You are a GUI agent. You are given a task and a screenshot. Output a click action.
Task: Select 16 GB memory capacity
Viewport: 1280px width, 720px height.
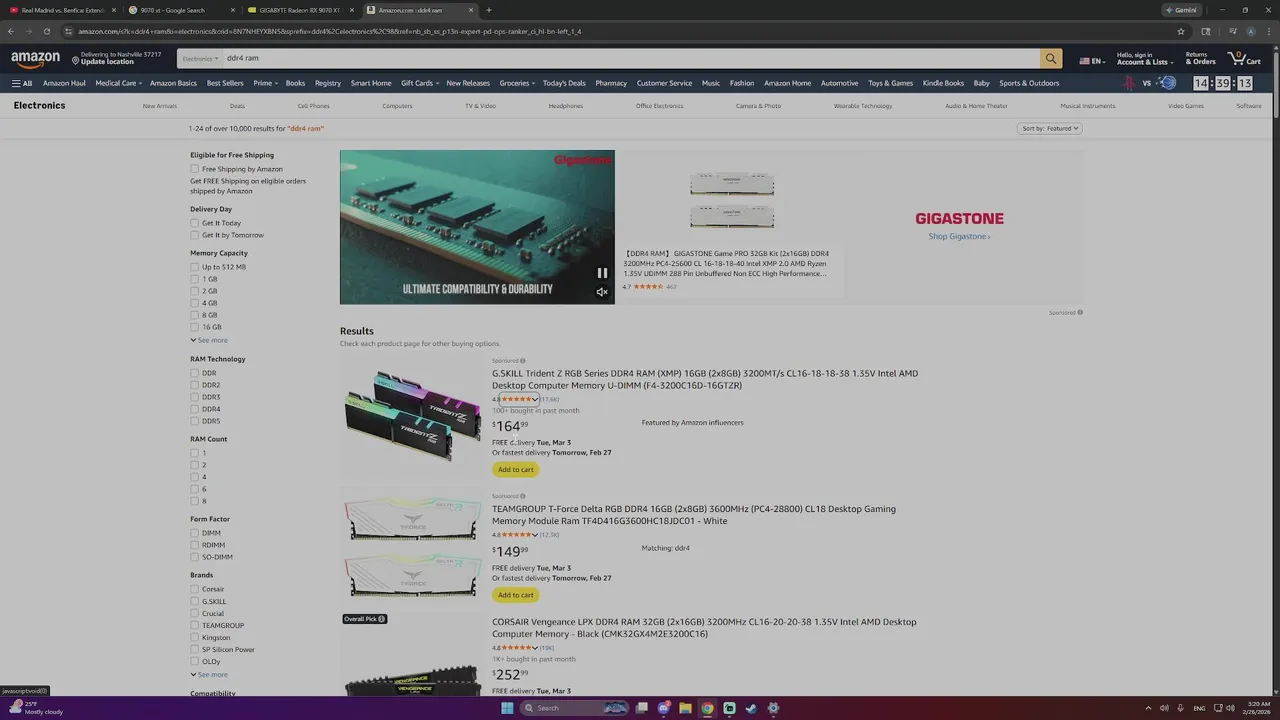tap(195, 327)
